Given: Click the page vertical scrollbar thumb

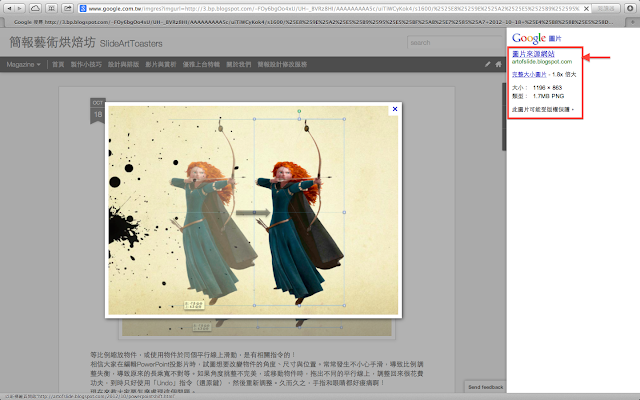Looking at the screenshot, I should click(x=504, y=117).
